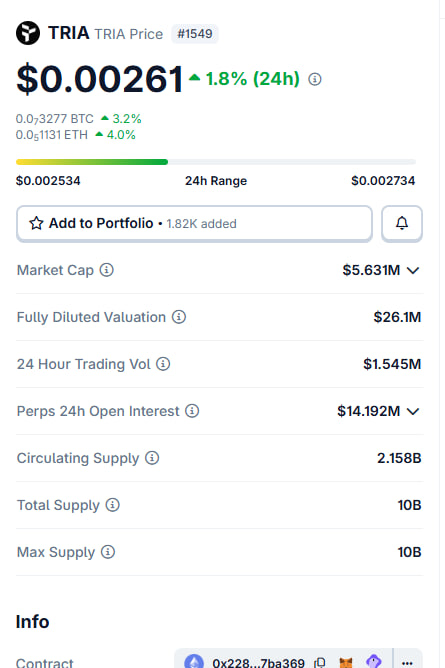Open more contract options ellipsis

click(x=407, y=663)
